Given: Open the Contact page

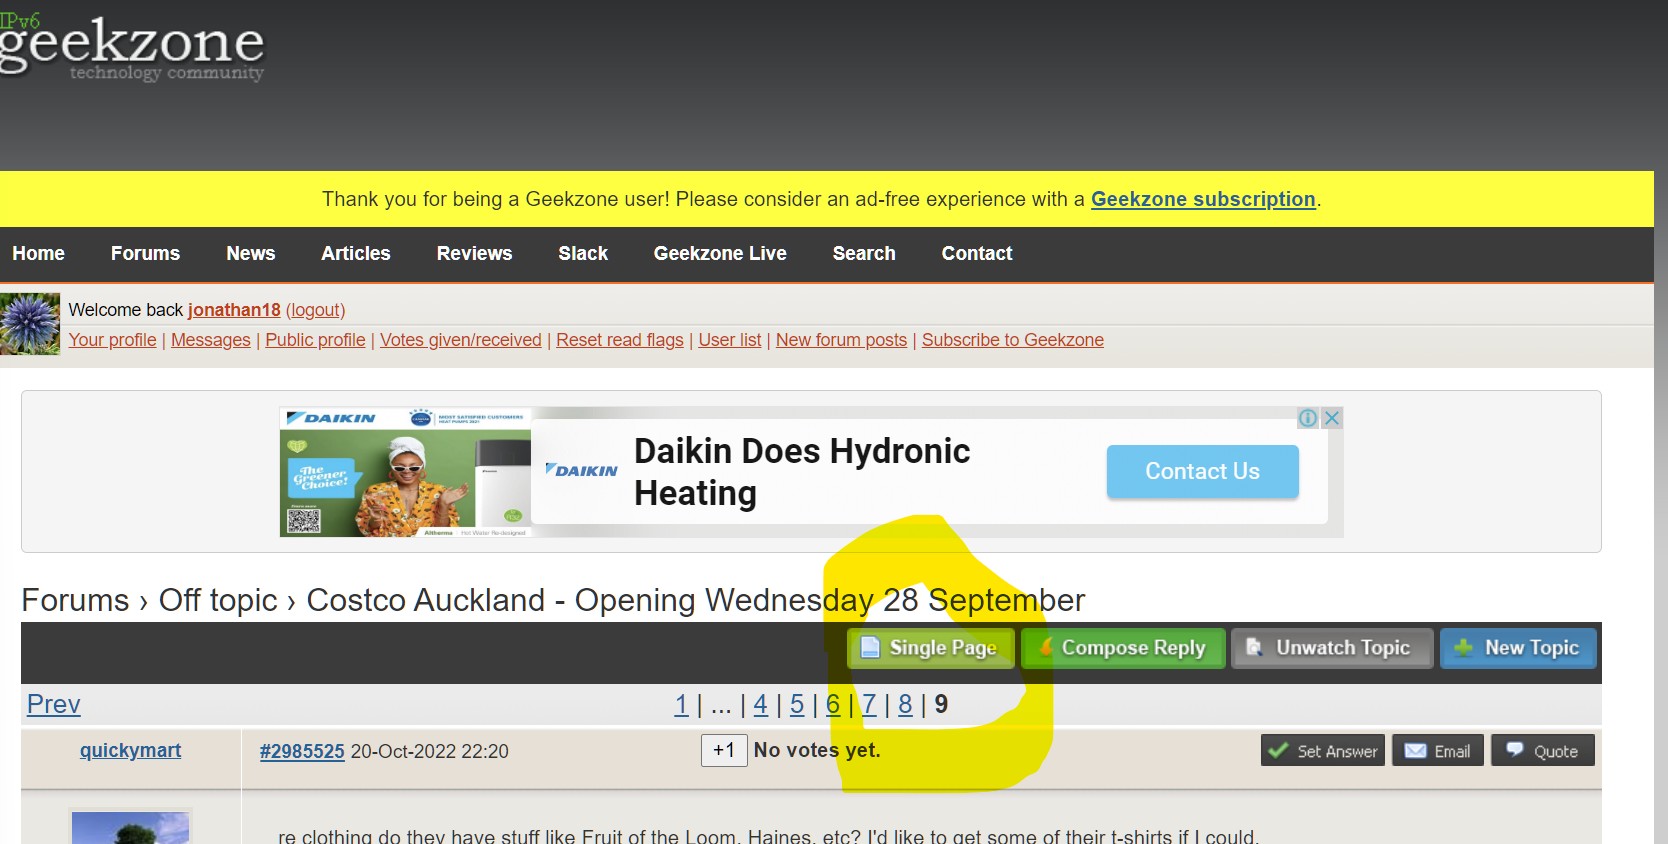Looking at the screenshot, I should coord(977,254).
